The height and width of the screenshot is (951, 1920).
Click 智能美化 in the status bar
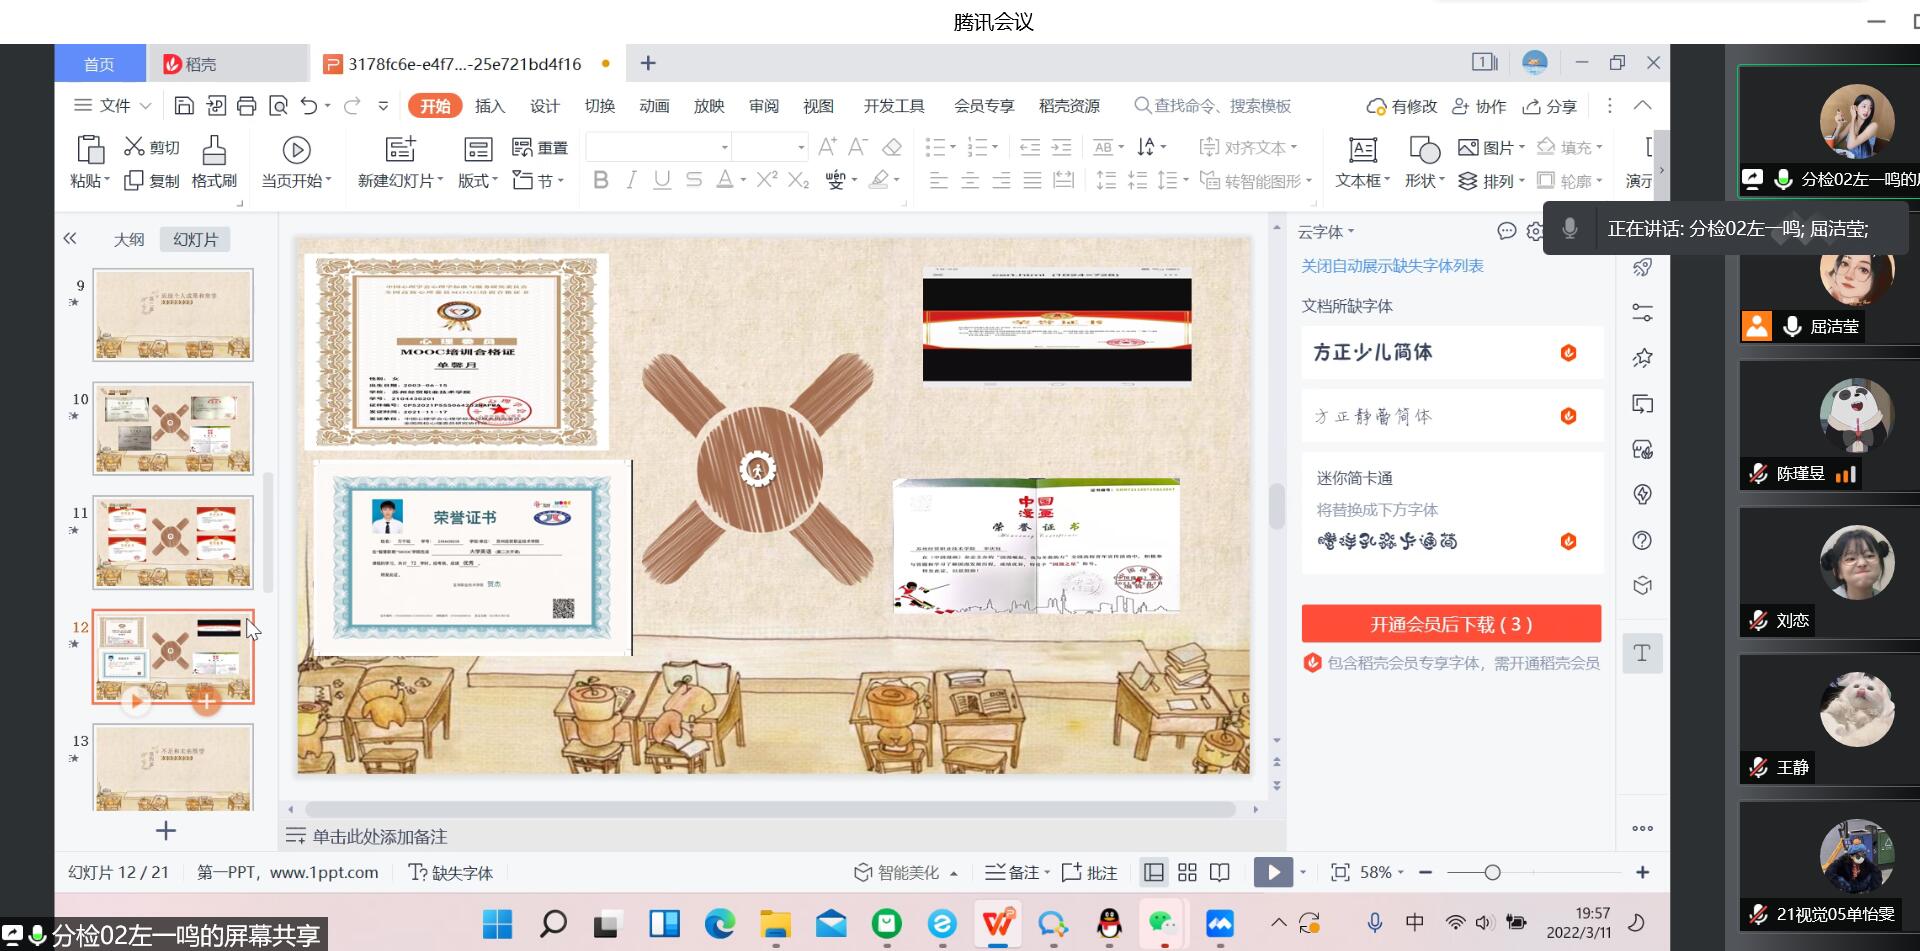(x=905, y=873)
